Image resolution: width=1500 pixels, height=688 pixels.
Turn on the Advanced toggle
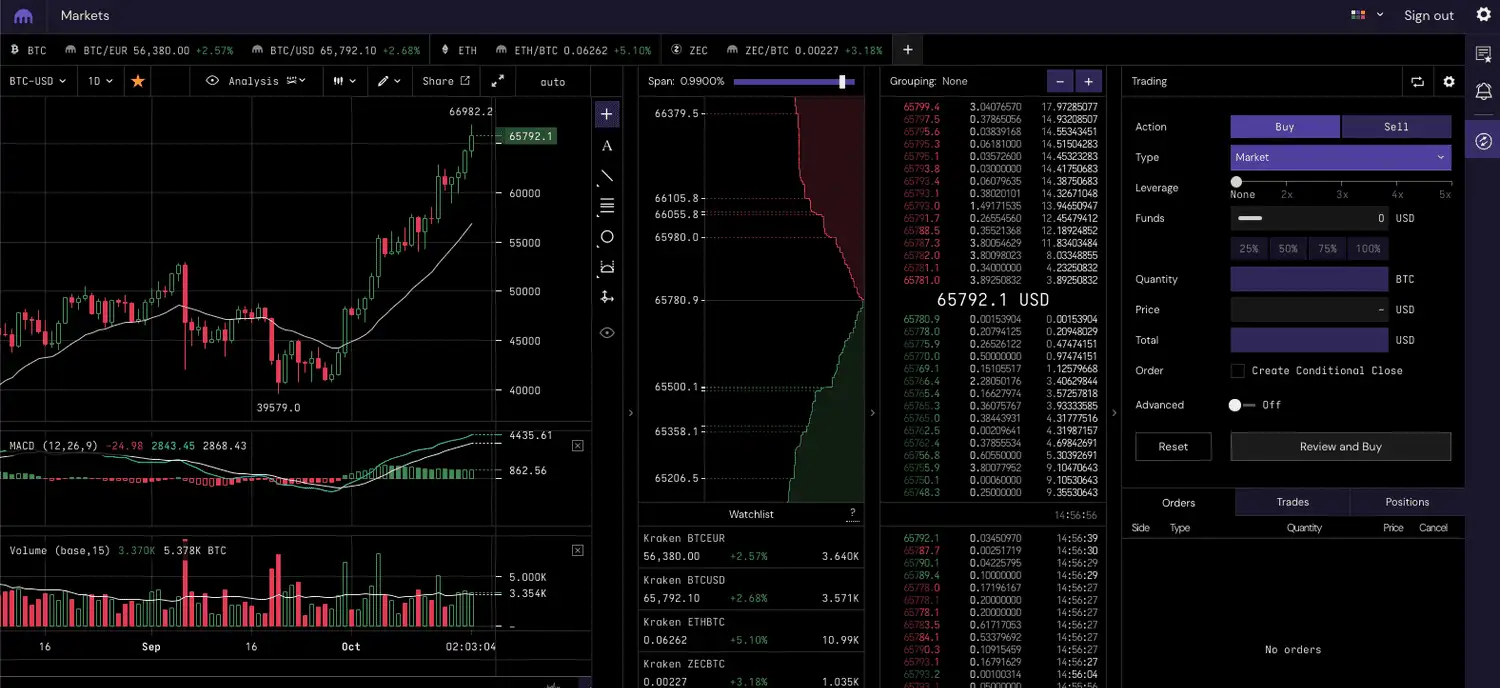[1241, 405]
